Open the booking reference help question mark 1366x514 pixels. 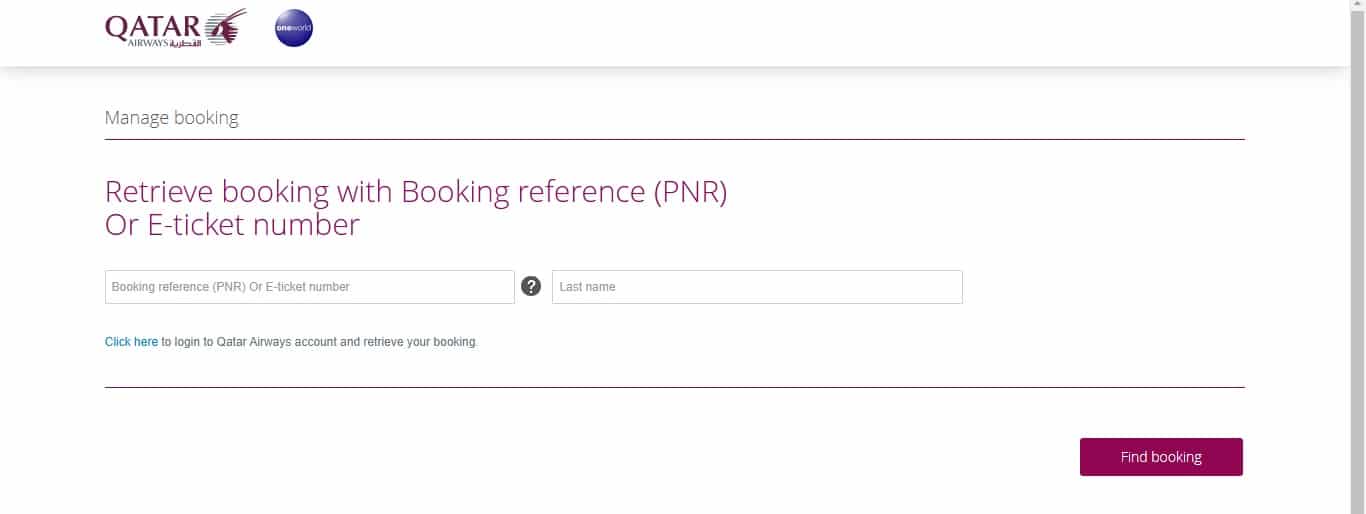[x=531, y=286]
